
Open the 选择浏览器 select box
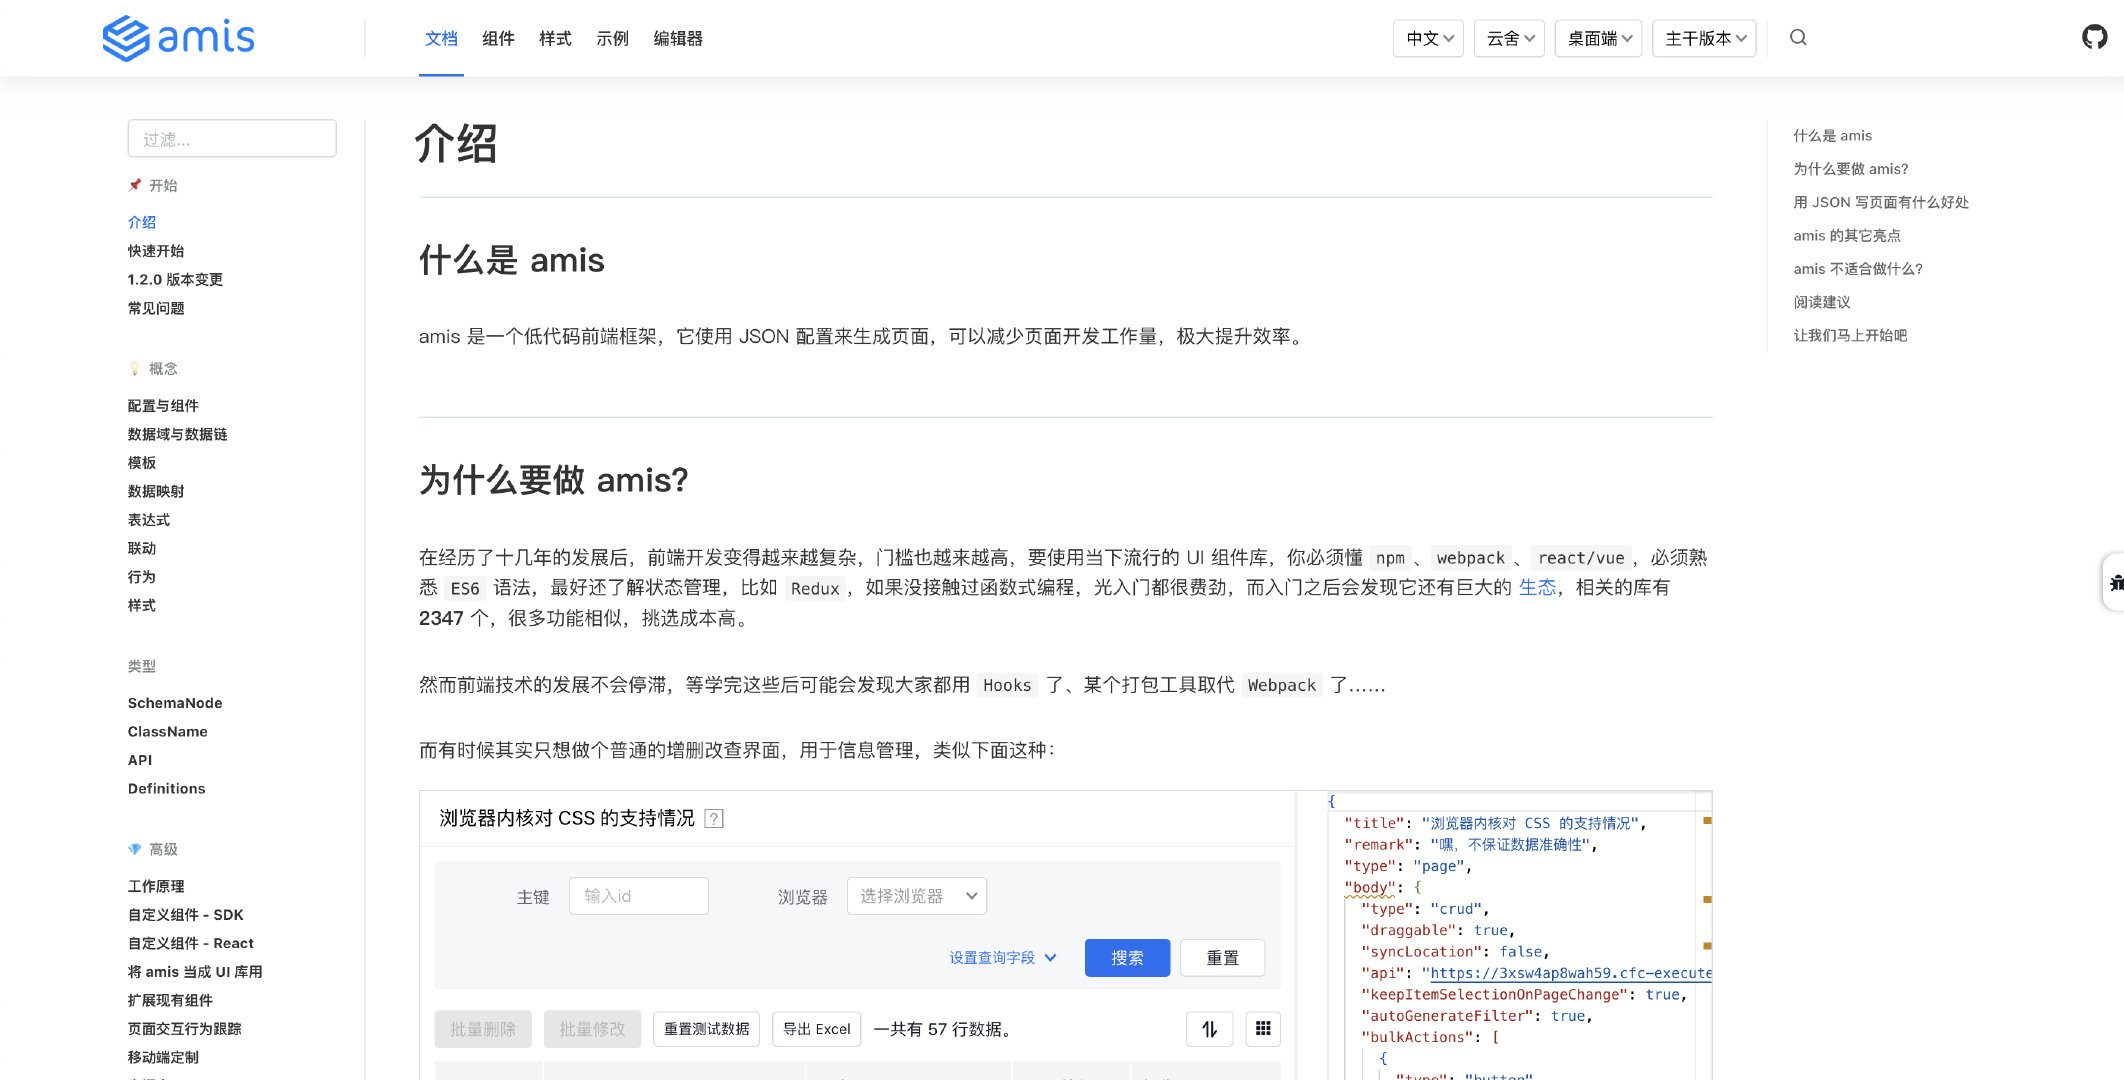click(x=916, y=896)
